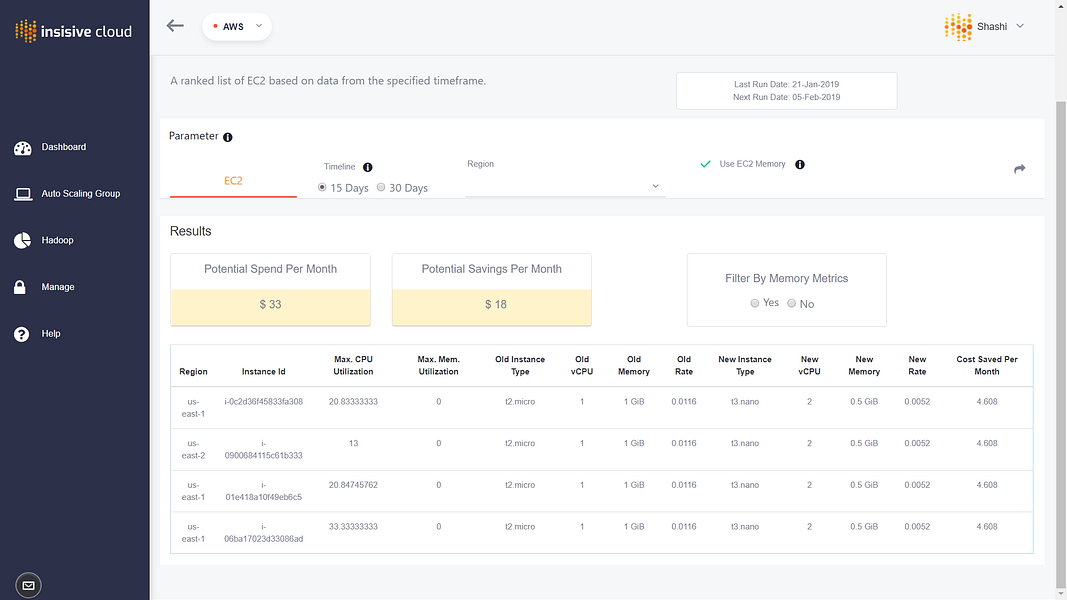Open the Help question mark icon

(x=22, y=334)
